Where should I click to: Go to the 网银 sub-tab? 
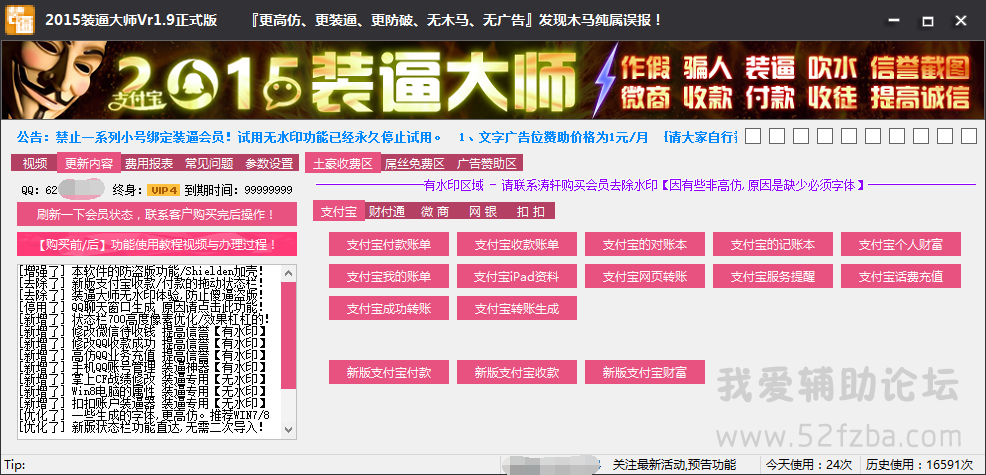point(483,211)
